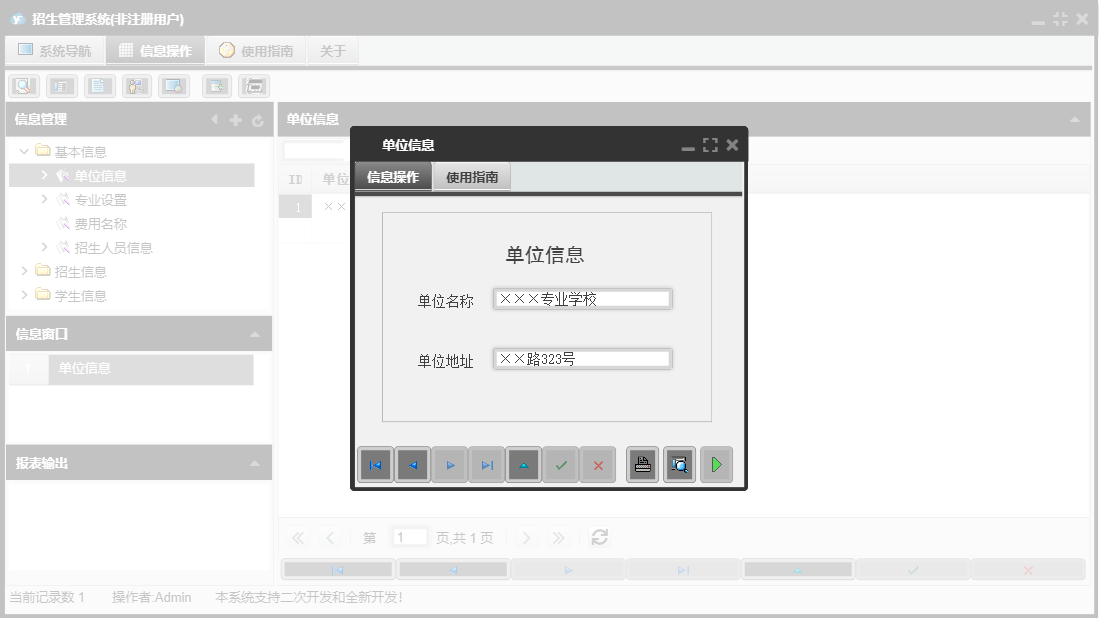Screen dimensions: 1099x618
Task: Open the person toolbar icon
Action: tap(136, 85)
